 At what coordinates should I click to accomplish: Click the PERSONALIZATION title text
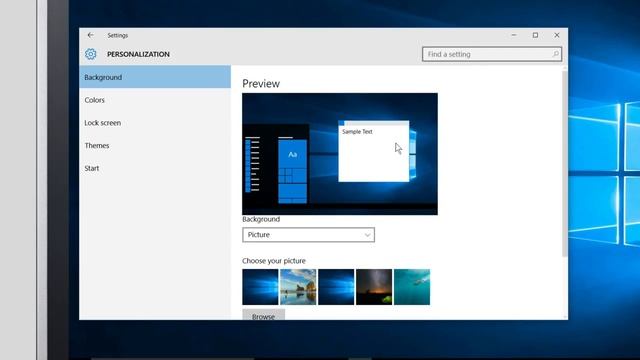click(x=138, y=54)
